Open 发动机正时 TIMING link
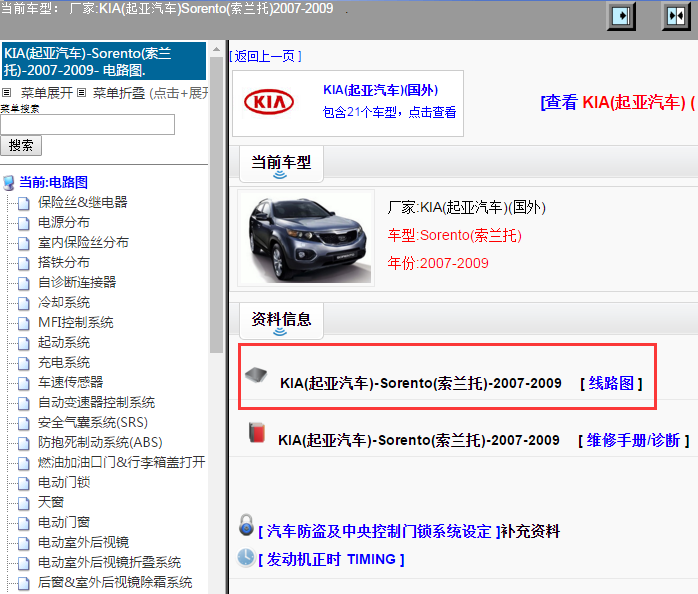Image resolution: width=698 pixels, height=594 pixels. 331,559
